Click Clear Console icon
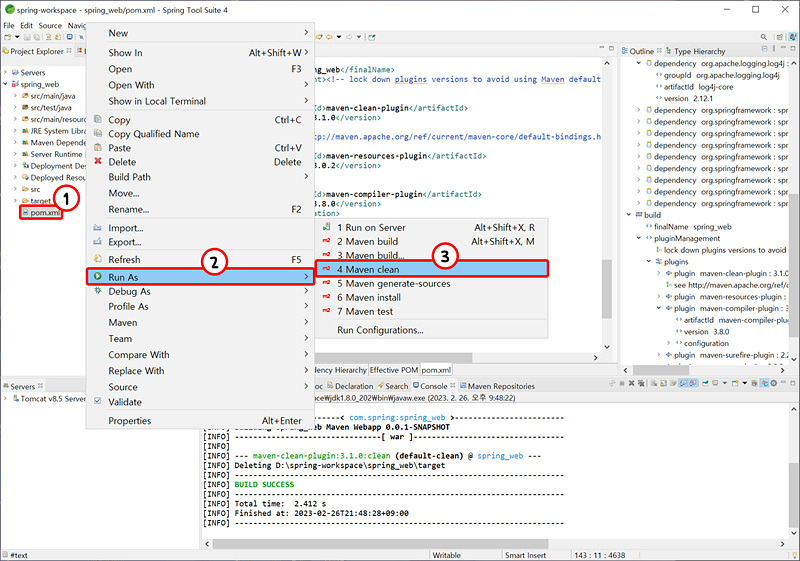This screenshot has width=800, height=561. pos(654,383)
